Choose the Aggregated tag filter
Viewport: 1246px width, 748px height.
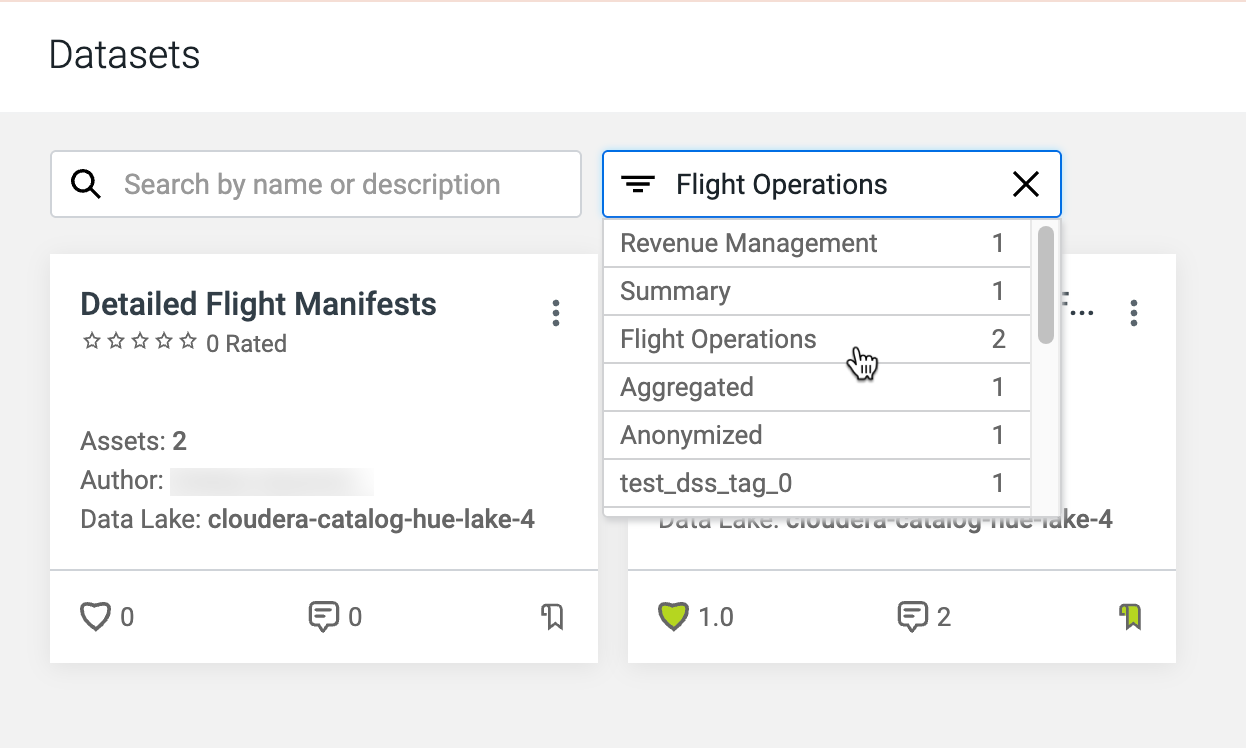click(687, 387)
